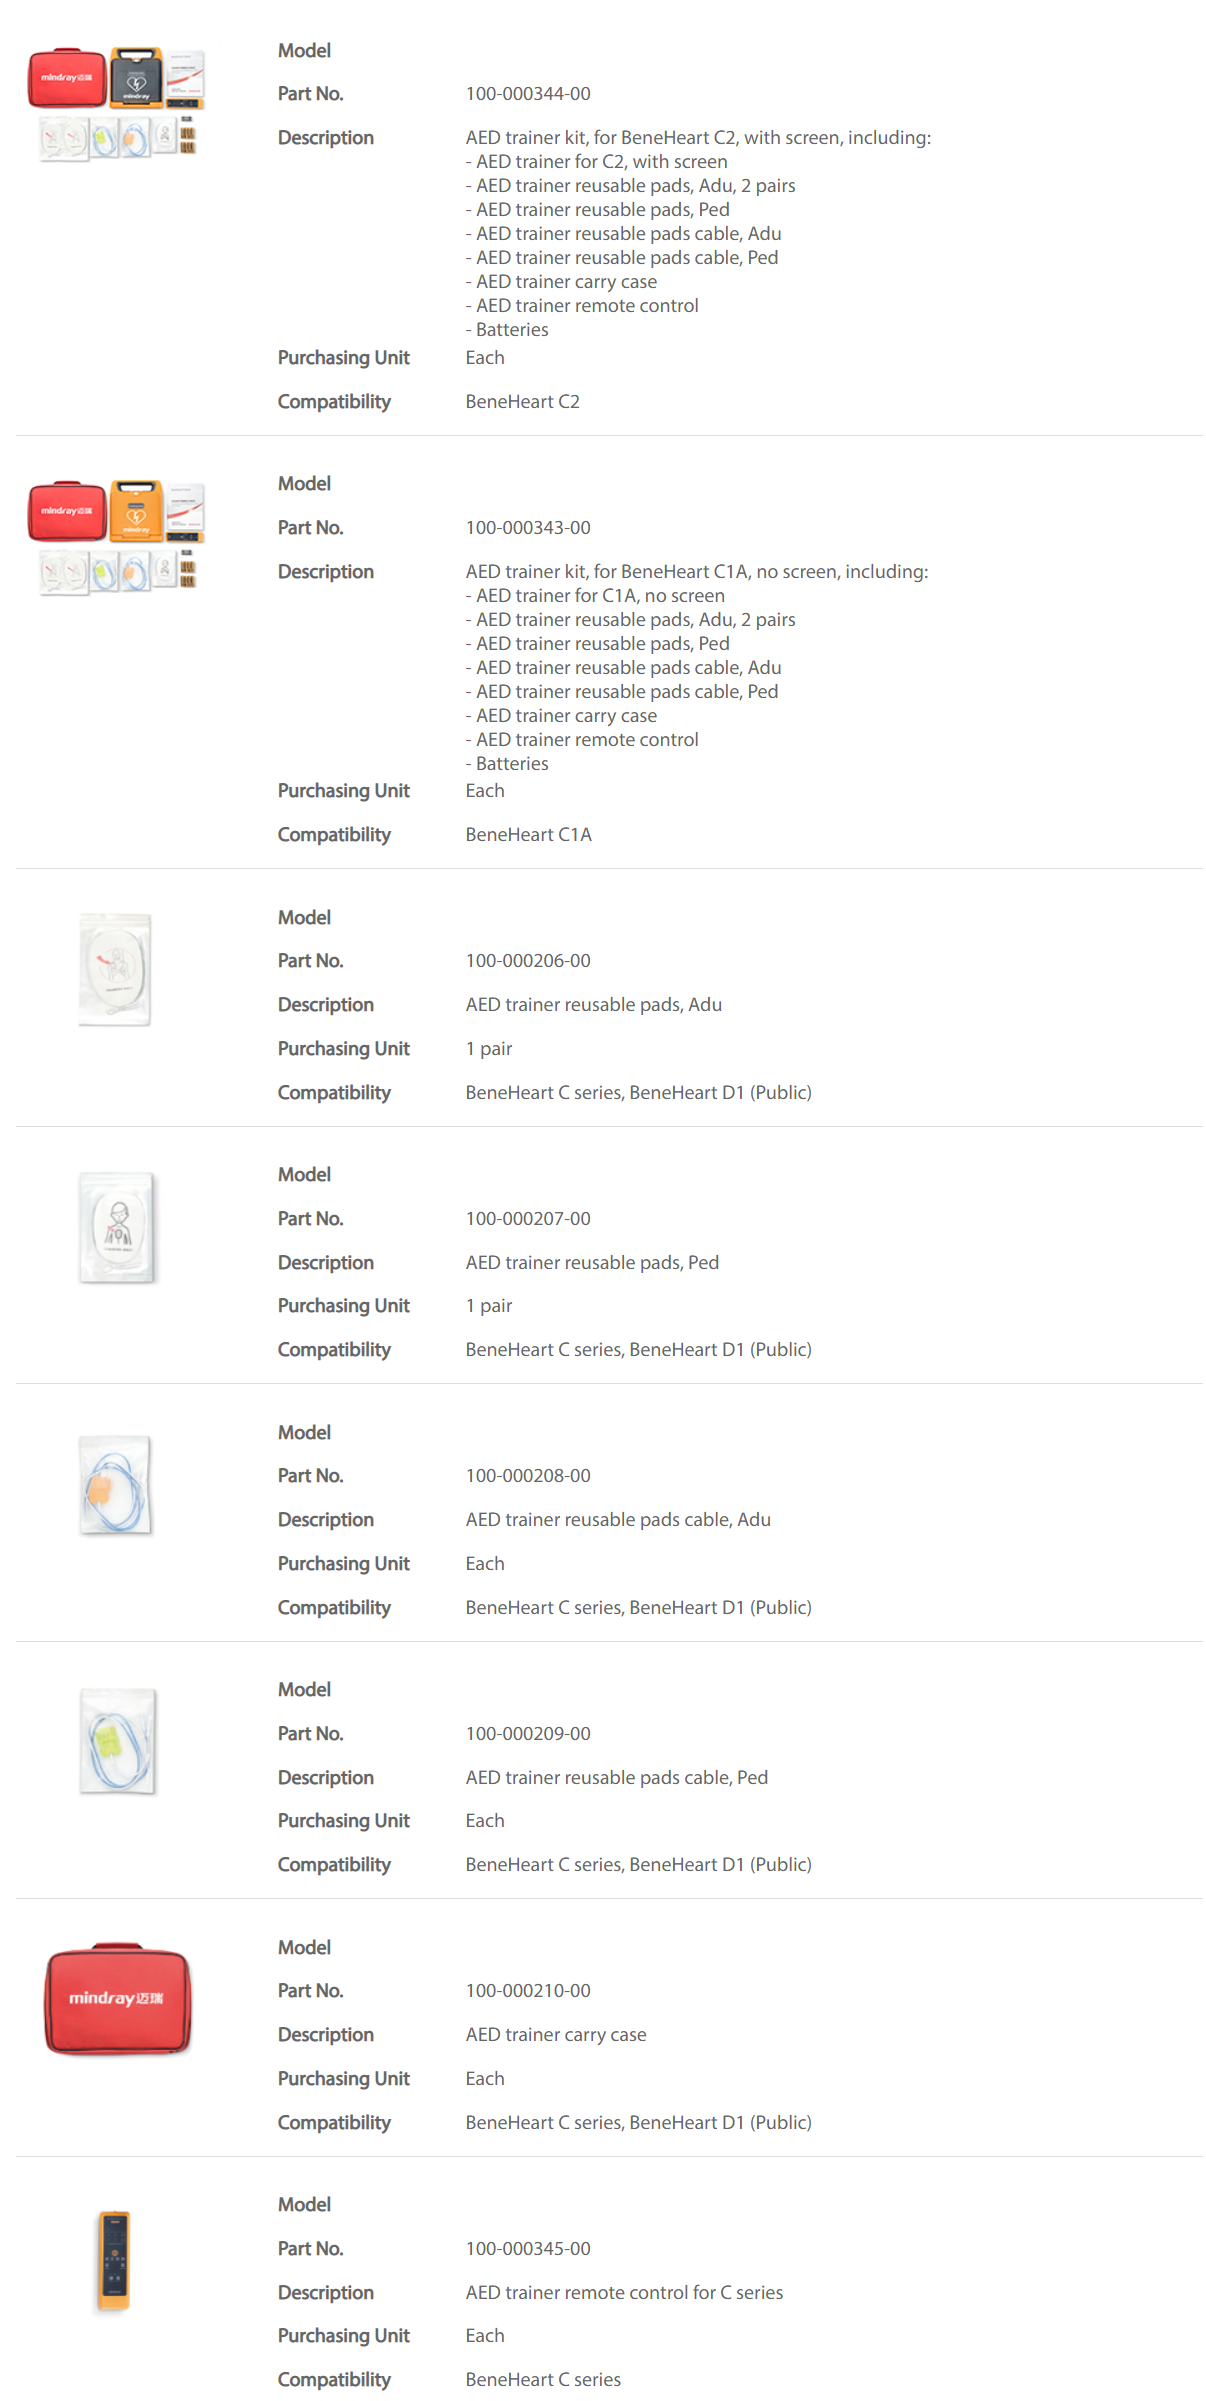Viewport: 1206px width, 2401px height.
Task: Click part number 100-000208-00
Action: 527,1476
